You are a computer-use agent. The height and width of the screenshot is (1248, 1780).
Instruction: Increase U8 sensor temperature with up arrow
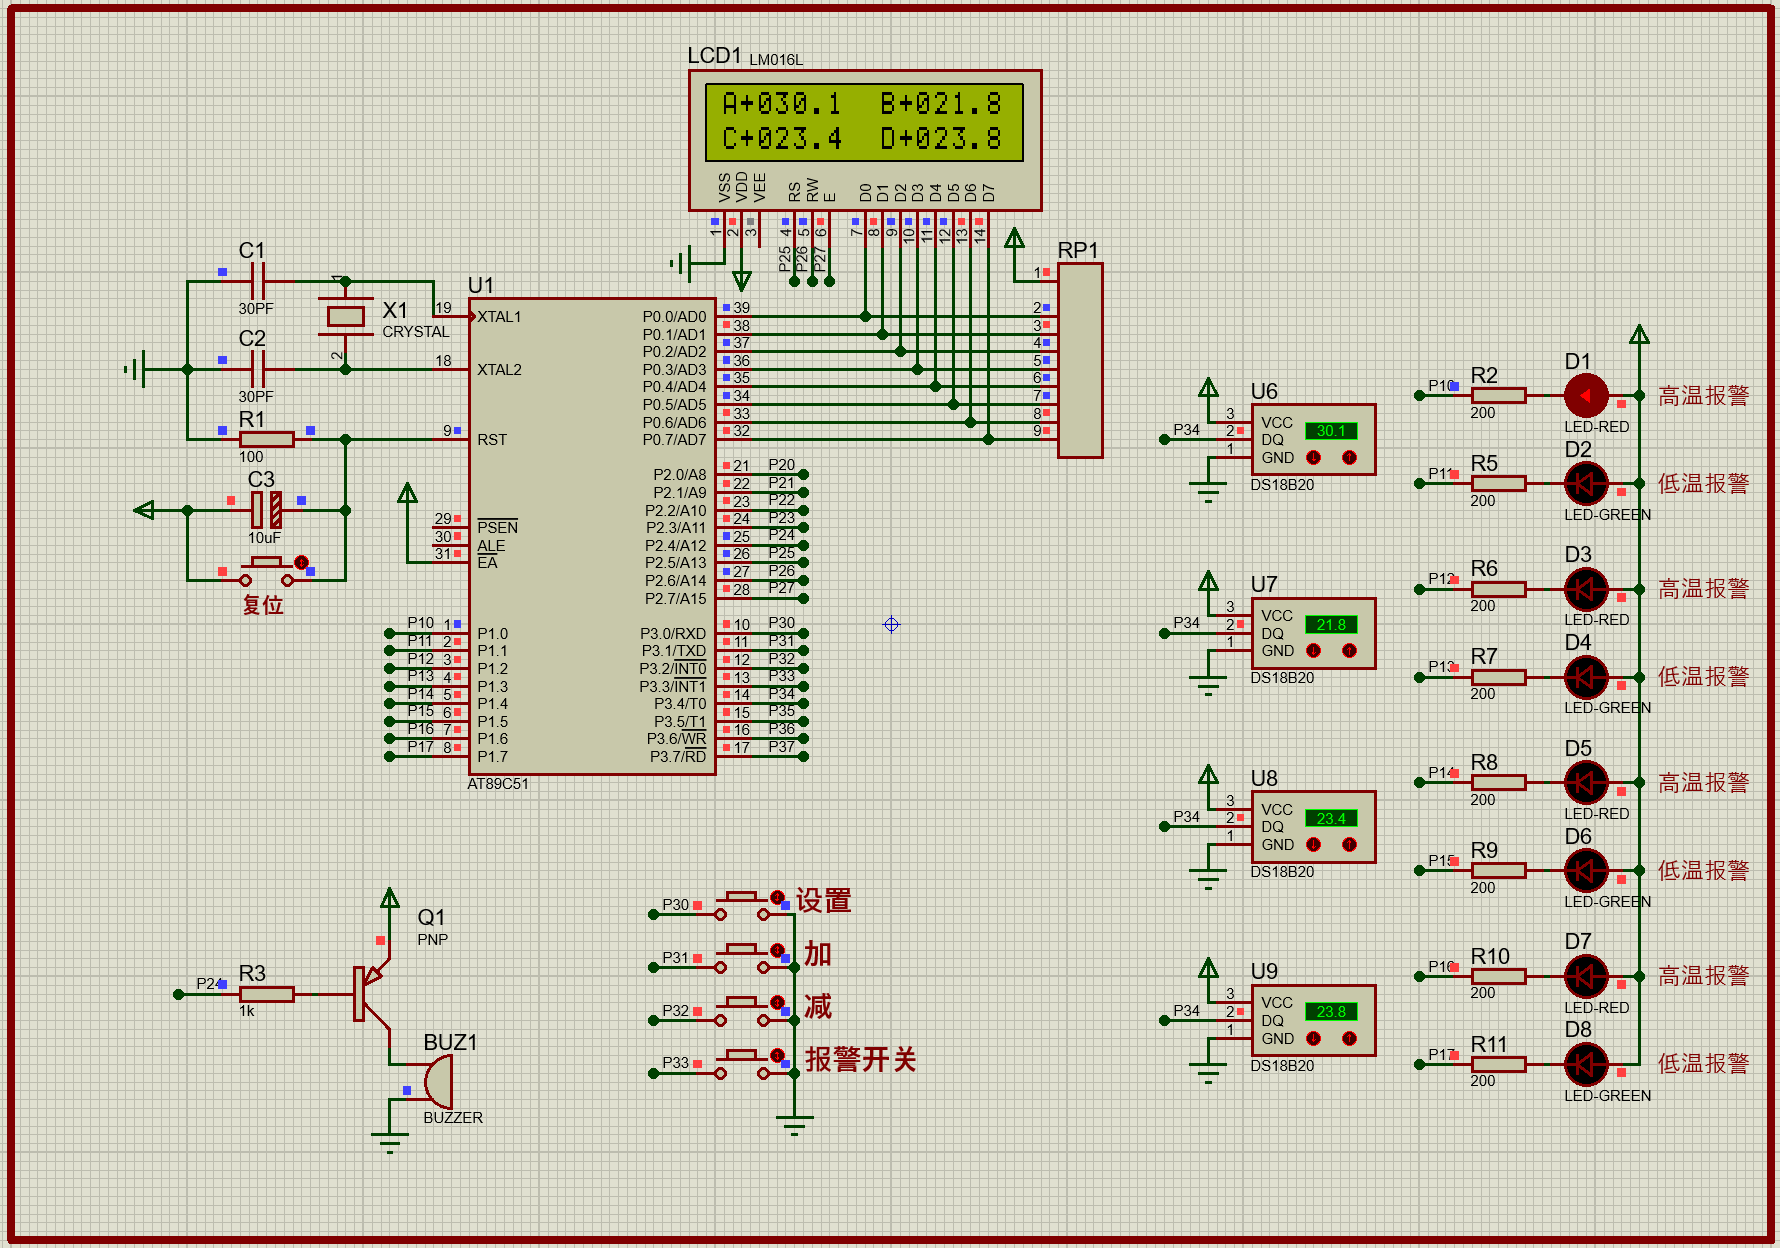pyautogui.click(x=1349, y=845)
